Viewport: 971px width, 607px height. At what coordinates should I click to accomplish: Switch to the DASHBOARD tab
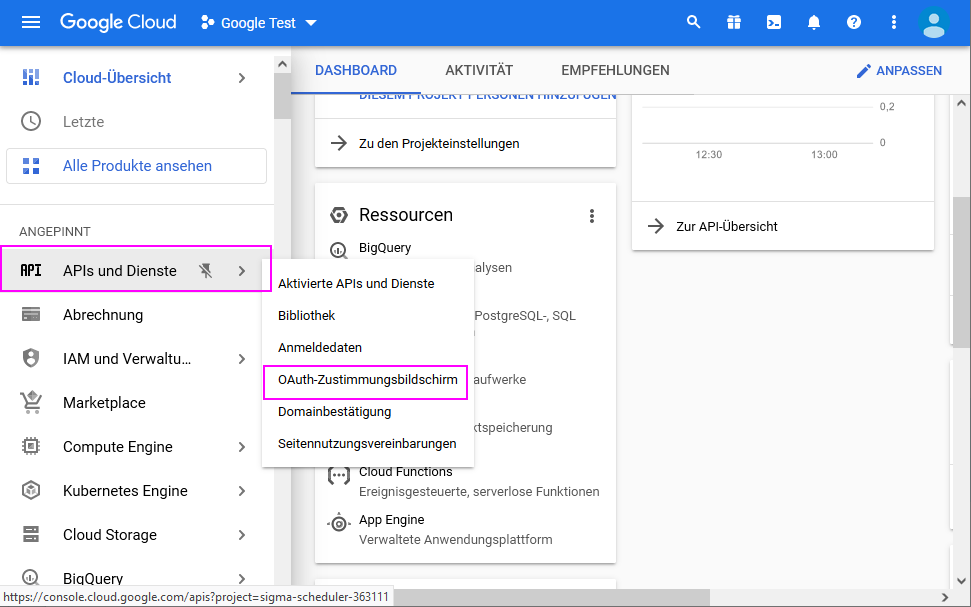356,70
